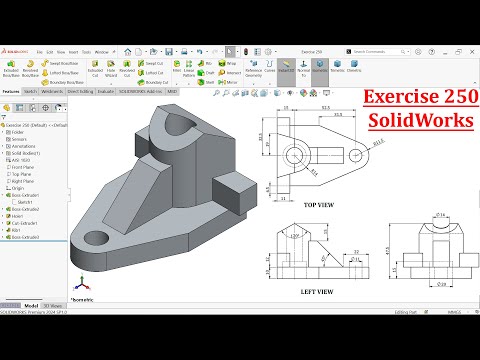Click the Search Commands field
The image size is (480, 360).
(377, 52)
